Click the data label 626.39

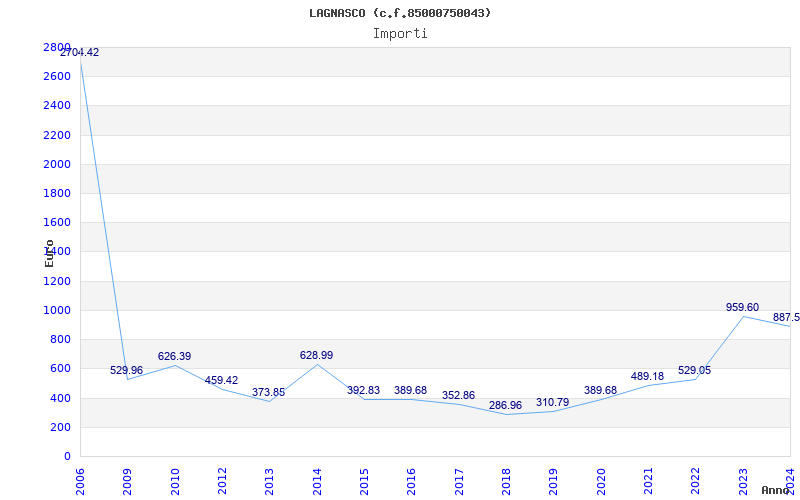(x=174, y=356)
